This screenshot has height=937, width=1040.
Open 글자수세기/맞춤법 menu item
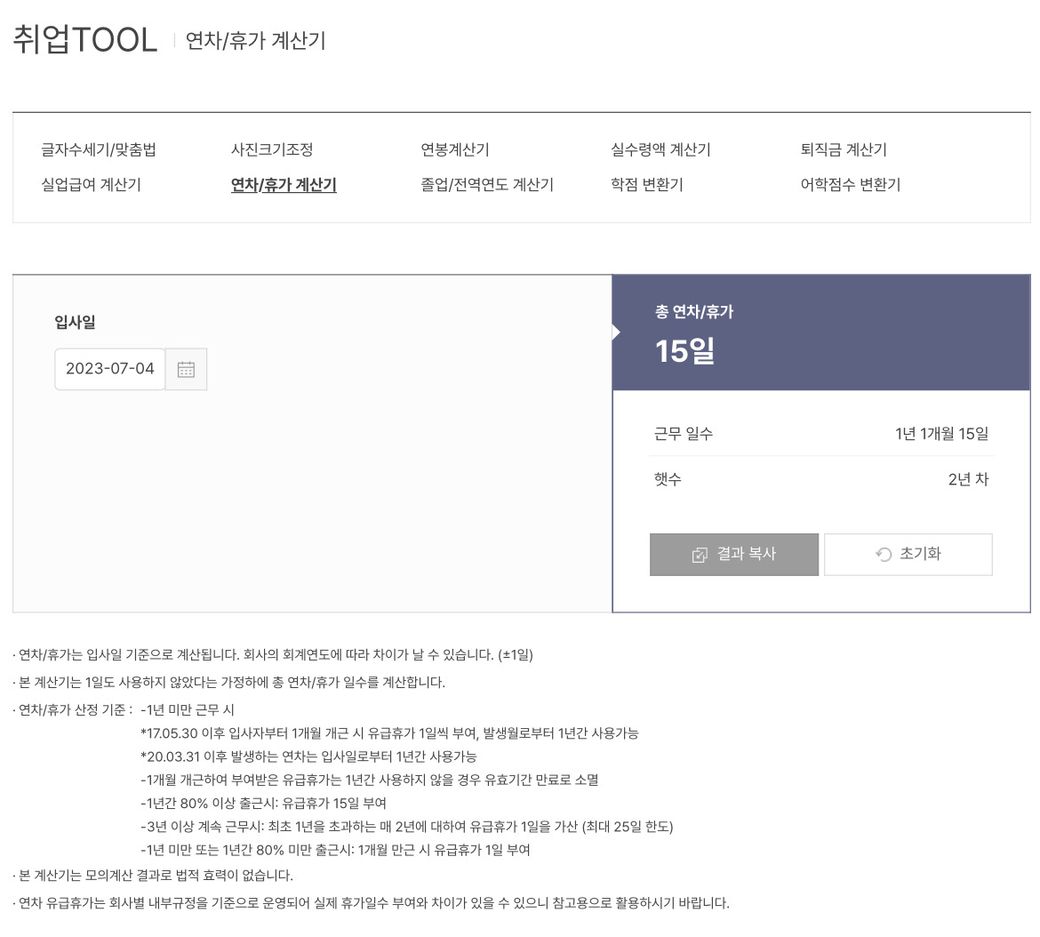[x=98, y=150]
